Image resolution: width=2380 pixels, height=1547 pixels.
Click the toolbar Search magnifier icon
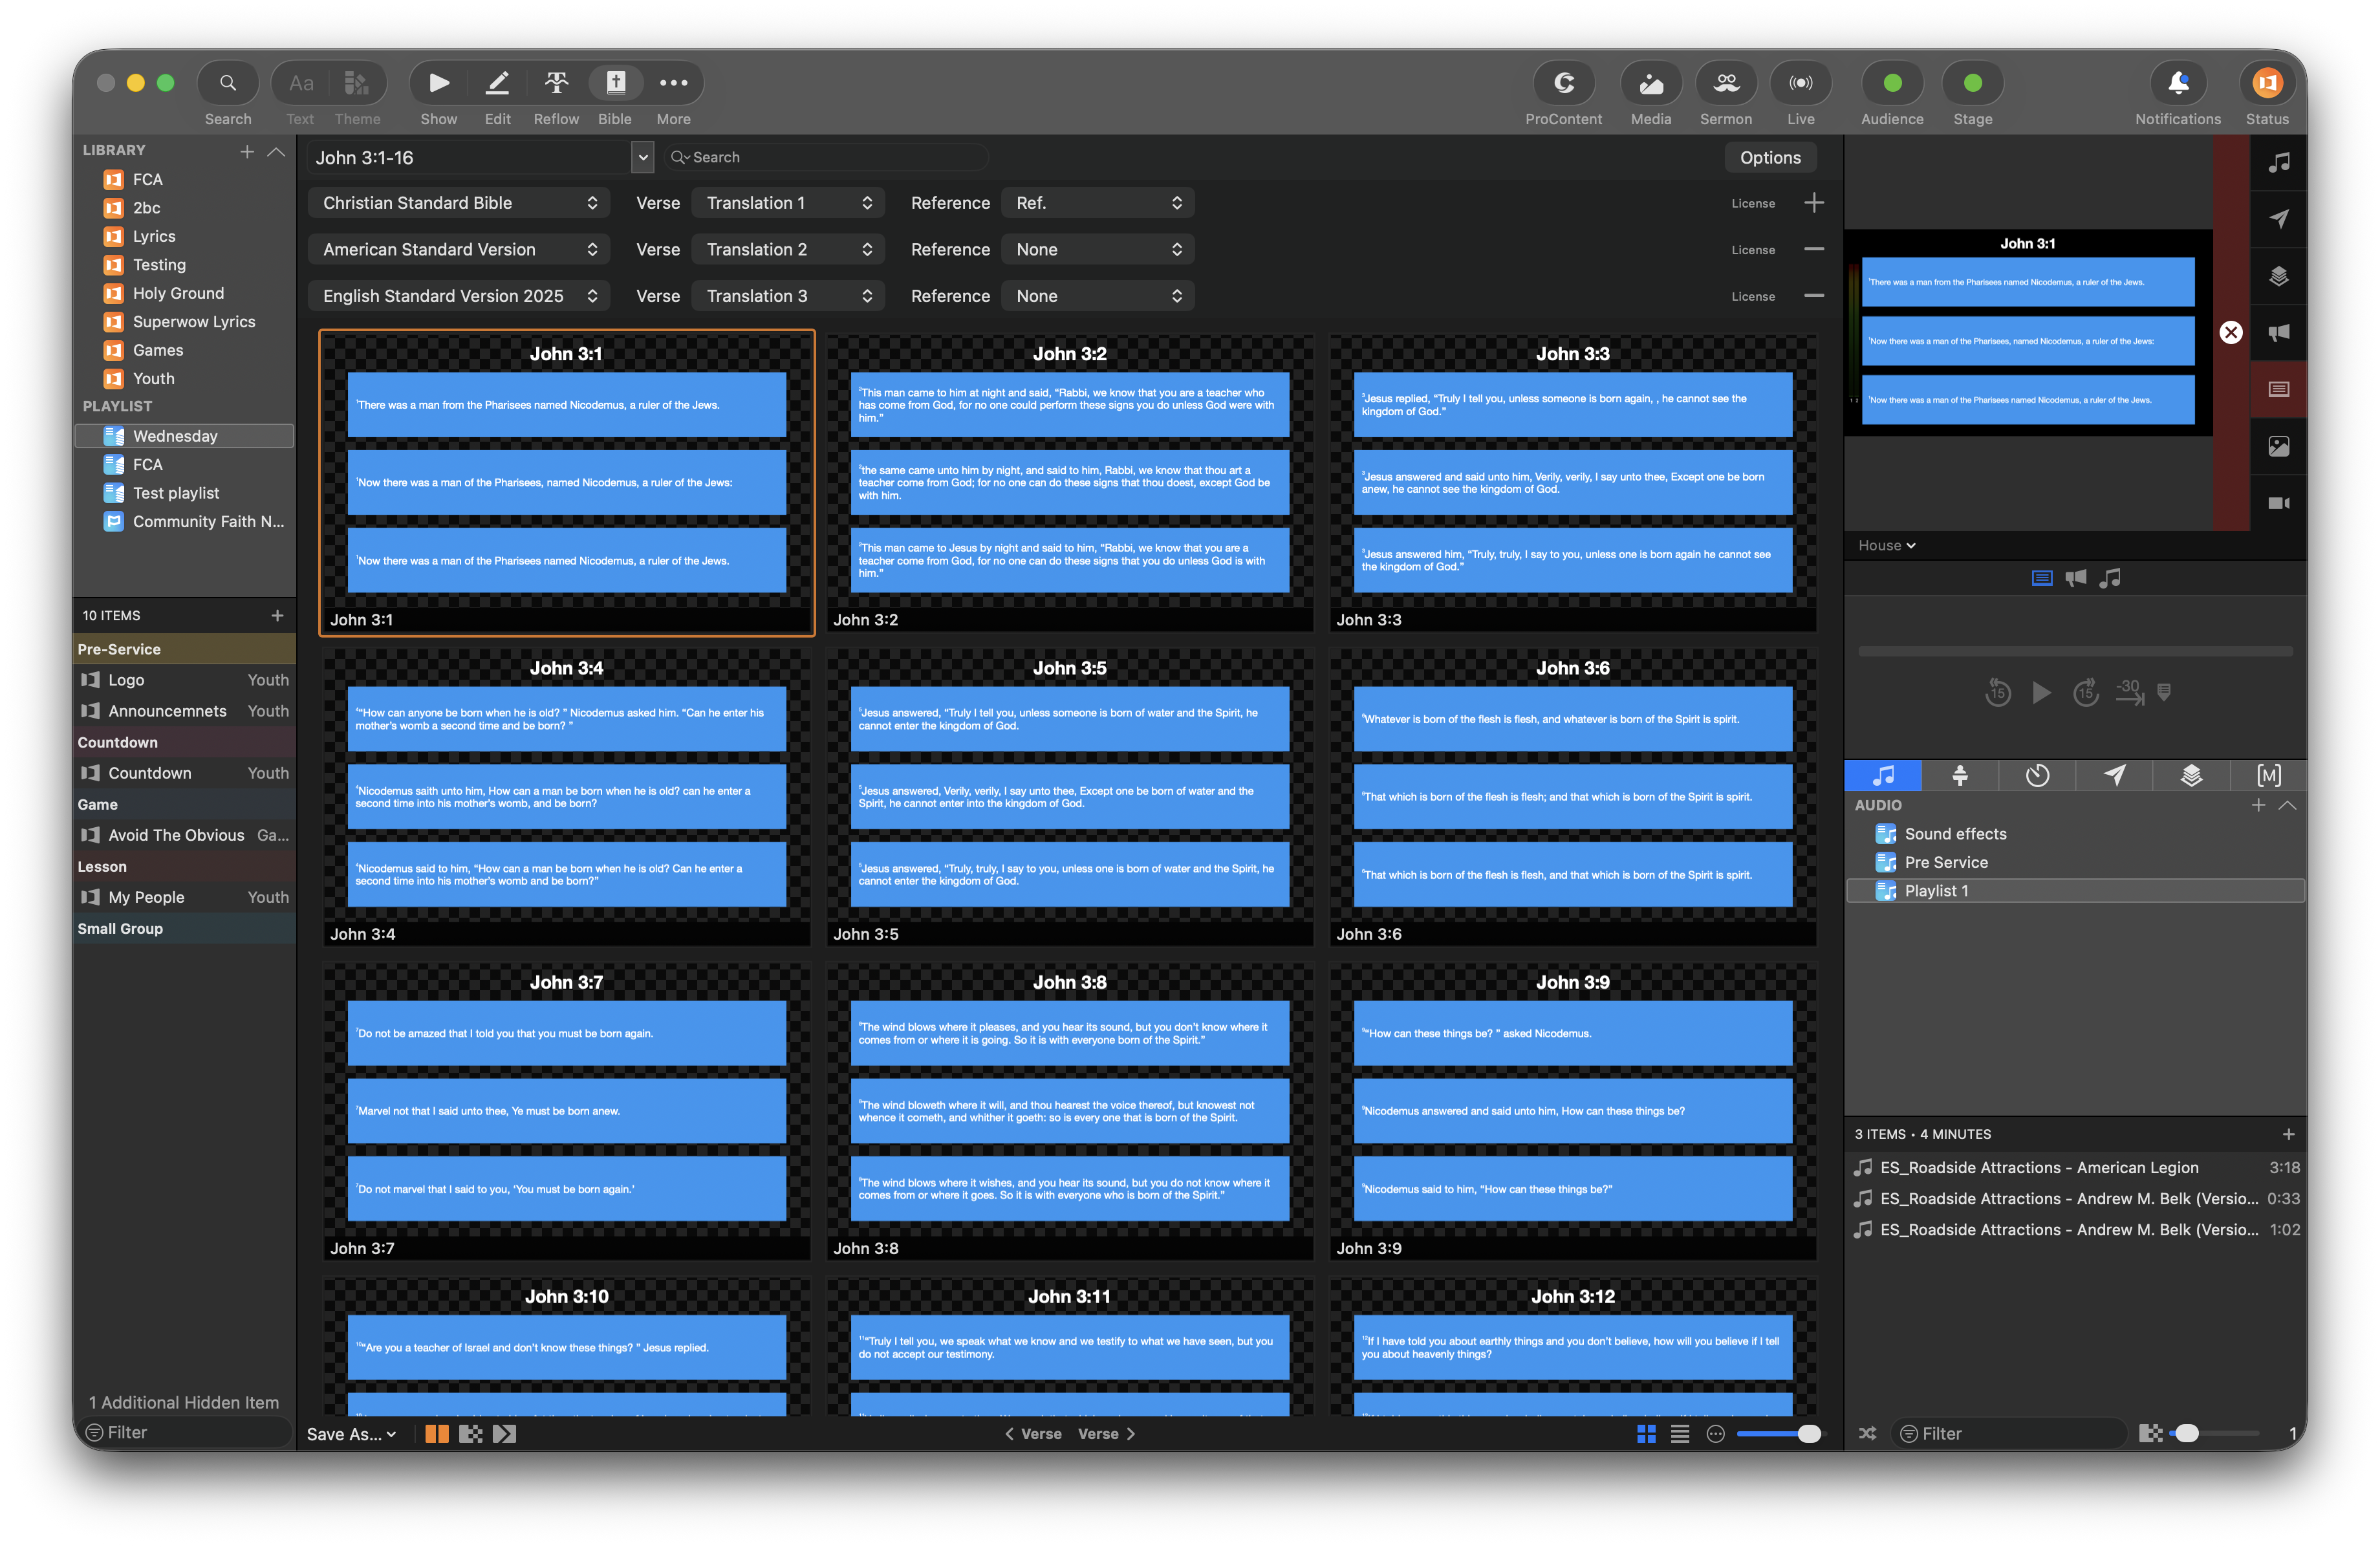[228, 84]
